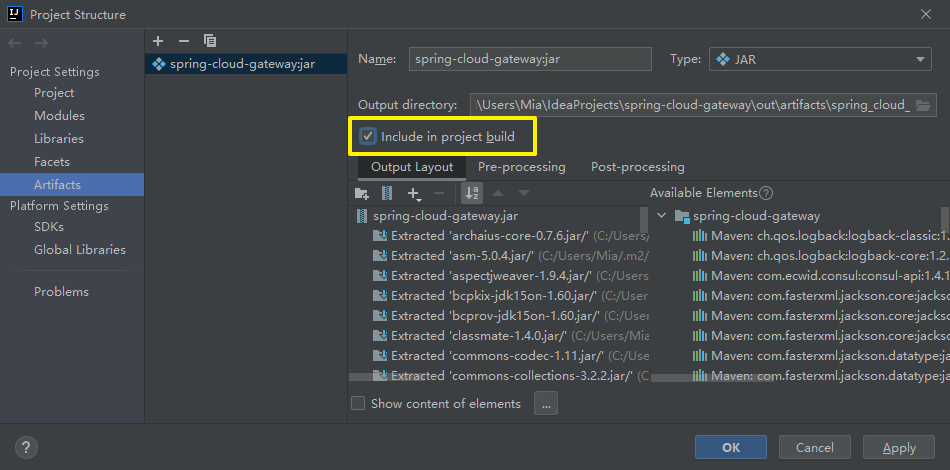
Task: Click the Create Archive icon in Output Layout
Action: 387,193
